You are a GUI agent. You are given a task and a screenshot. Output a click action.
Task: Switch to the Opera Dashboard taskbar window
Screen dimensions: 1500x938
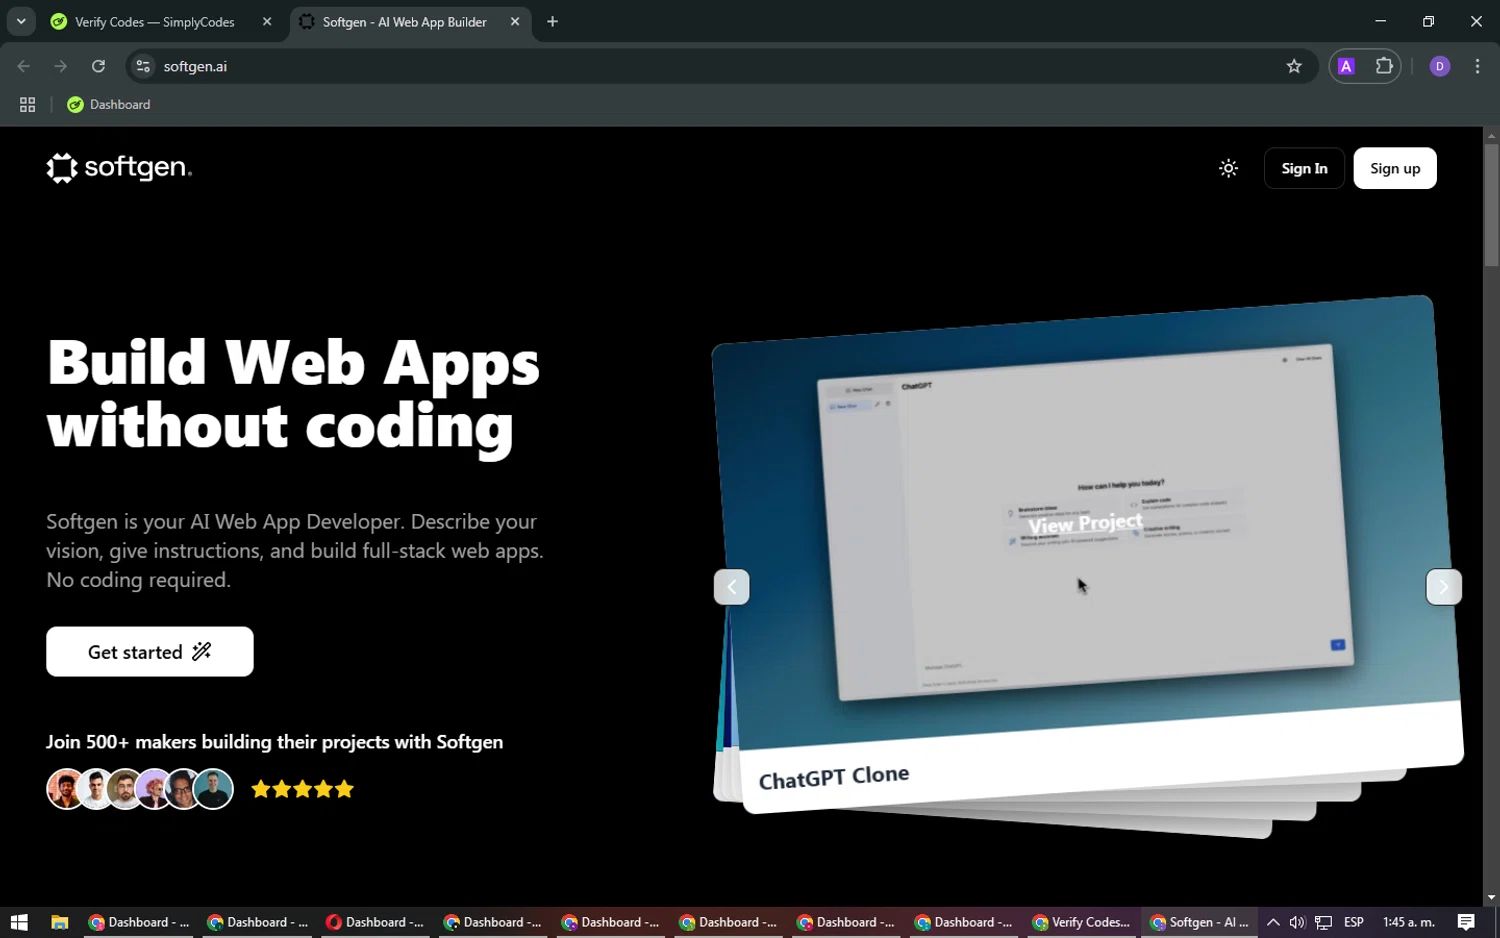click(375, 922)
